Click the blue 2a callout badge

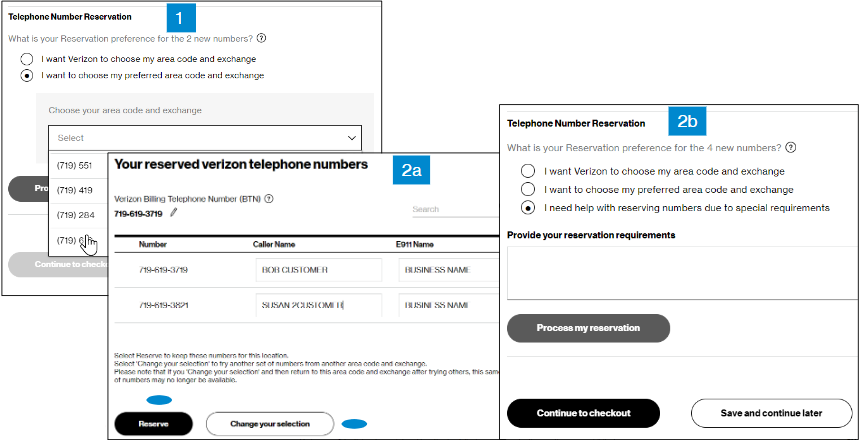tap(412, 170)
